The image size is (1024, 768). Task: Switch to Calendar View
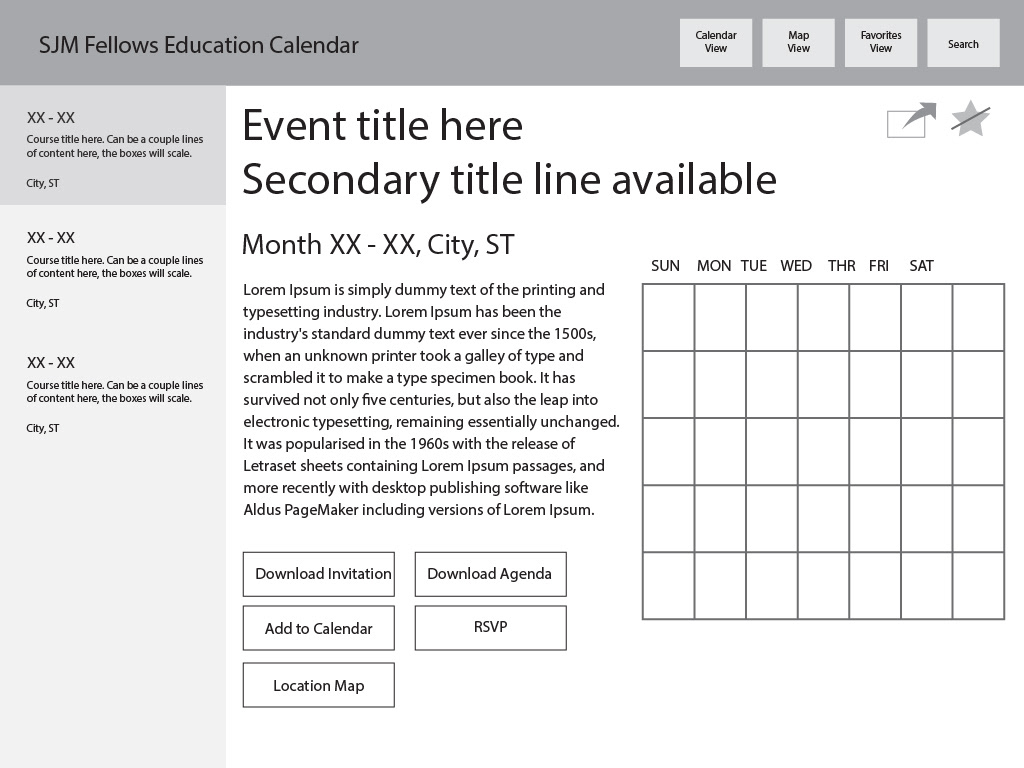click(x=716, y=43)
